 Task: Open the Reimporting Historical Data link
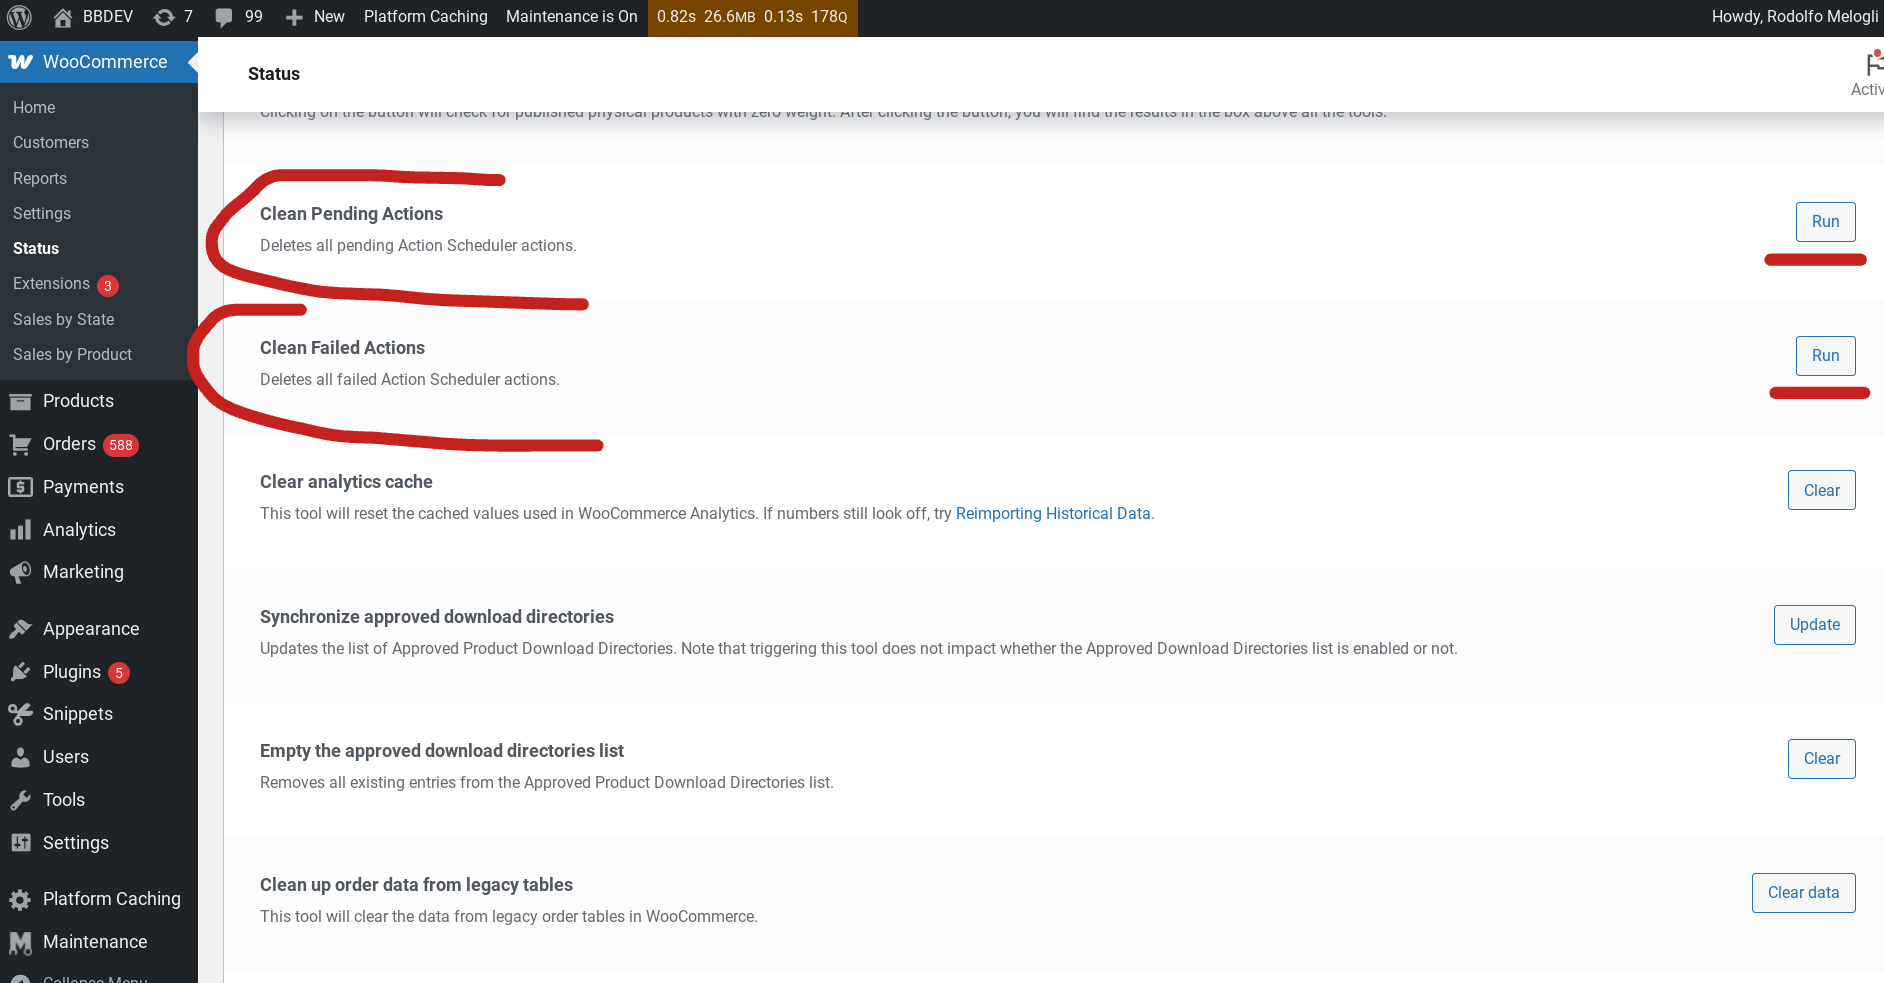[1053, 513]
